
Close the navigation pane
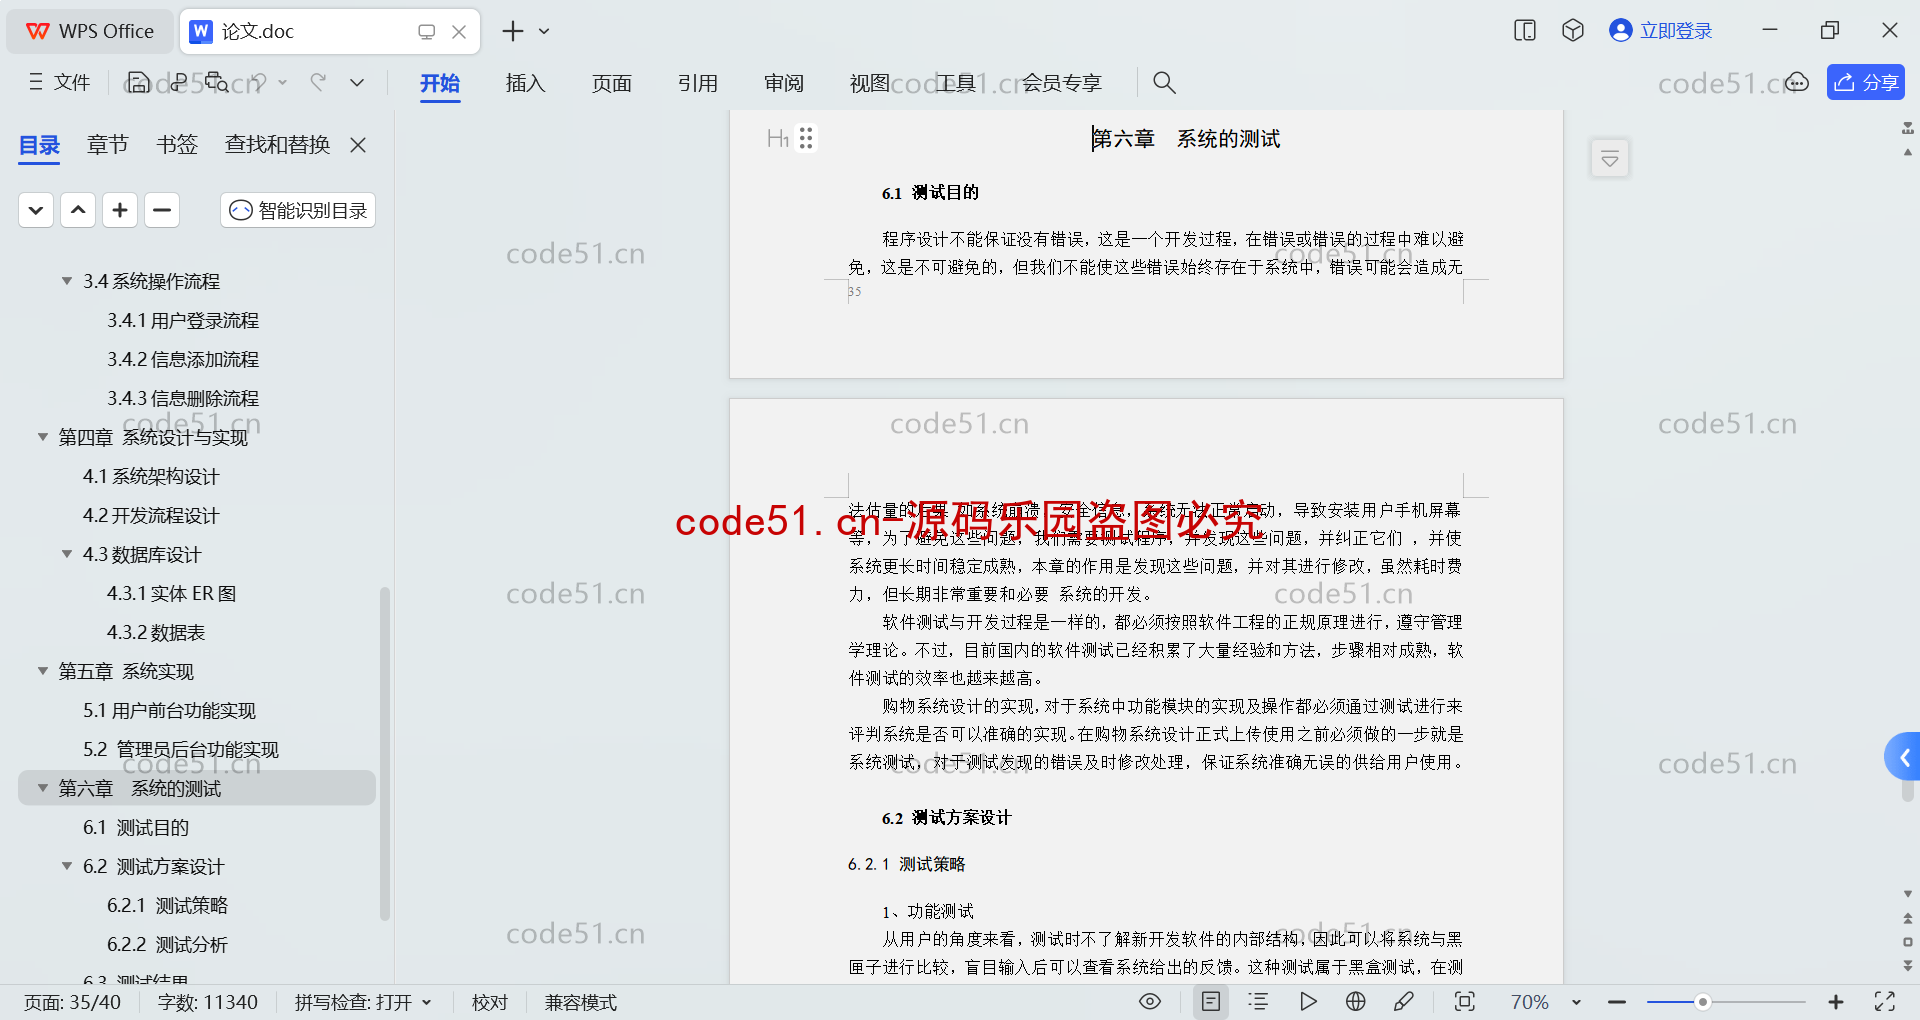358,145
